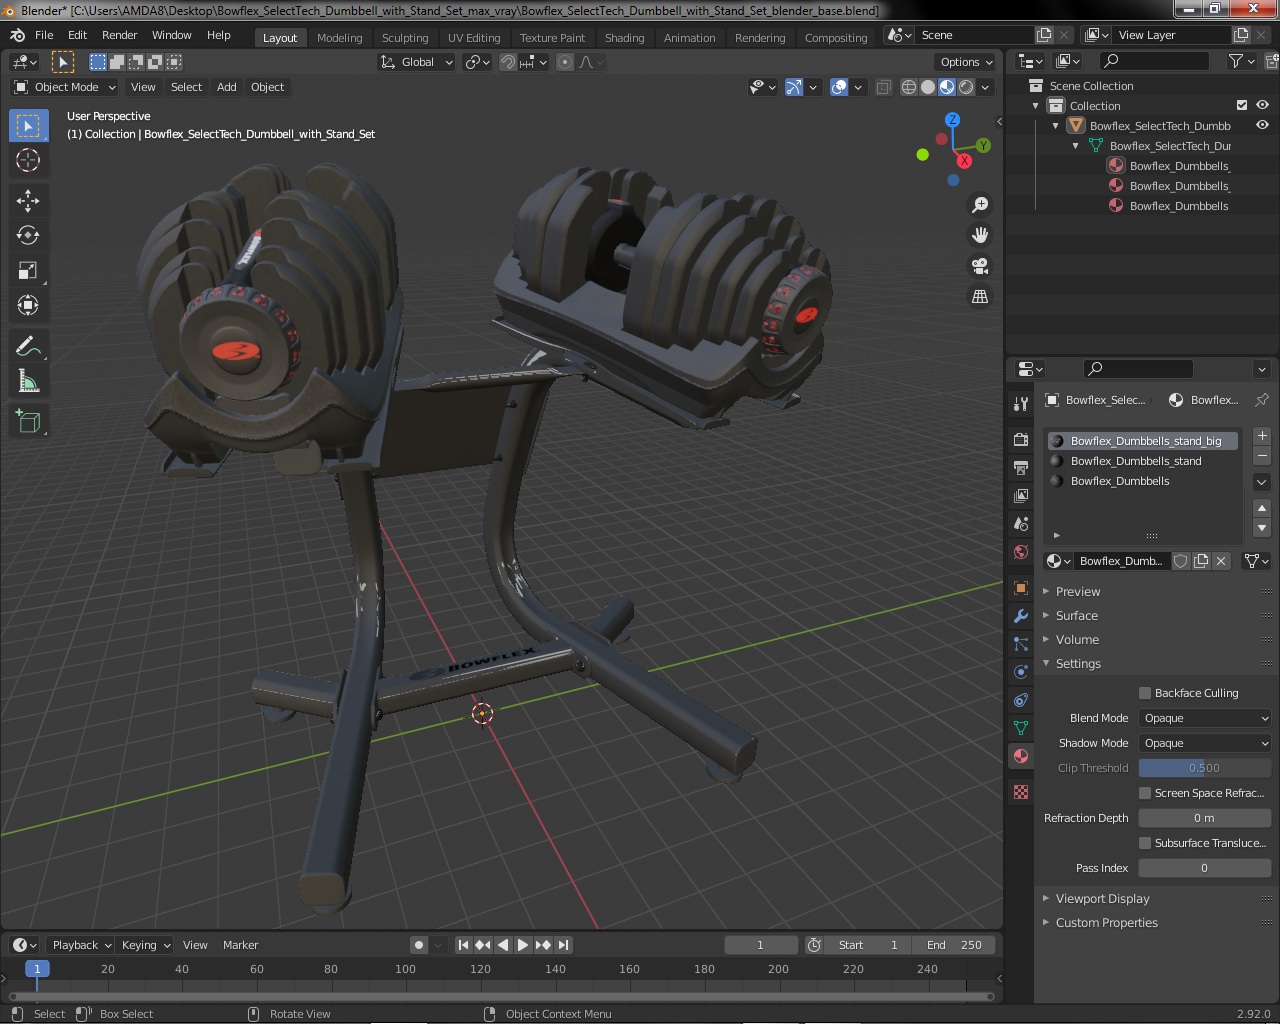The width and height of the screenshot is (1280, 1024).
Task: Jump to the end frame of the timeline
Action: pos(563,945)
